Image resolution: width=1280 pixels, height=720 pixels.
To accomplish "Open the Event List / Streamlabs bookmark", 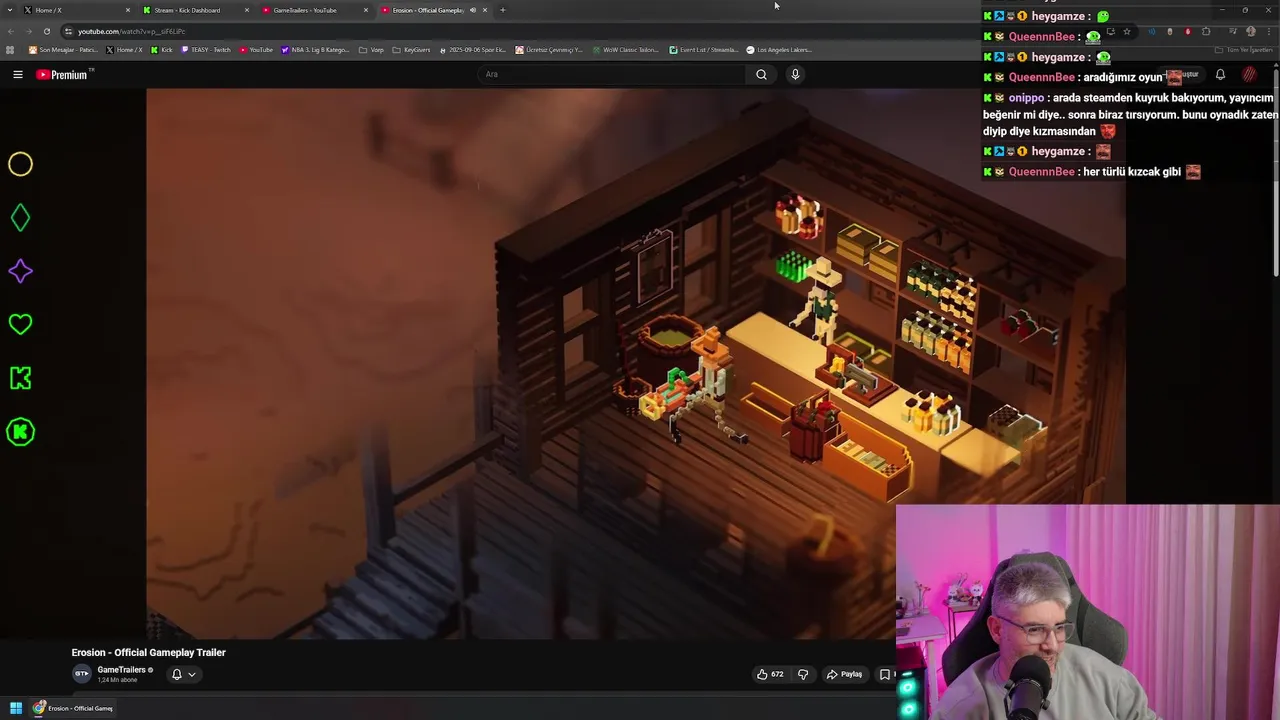I will click(704, 50).
